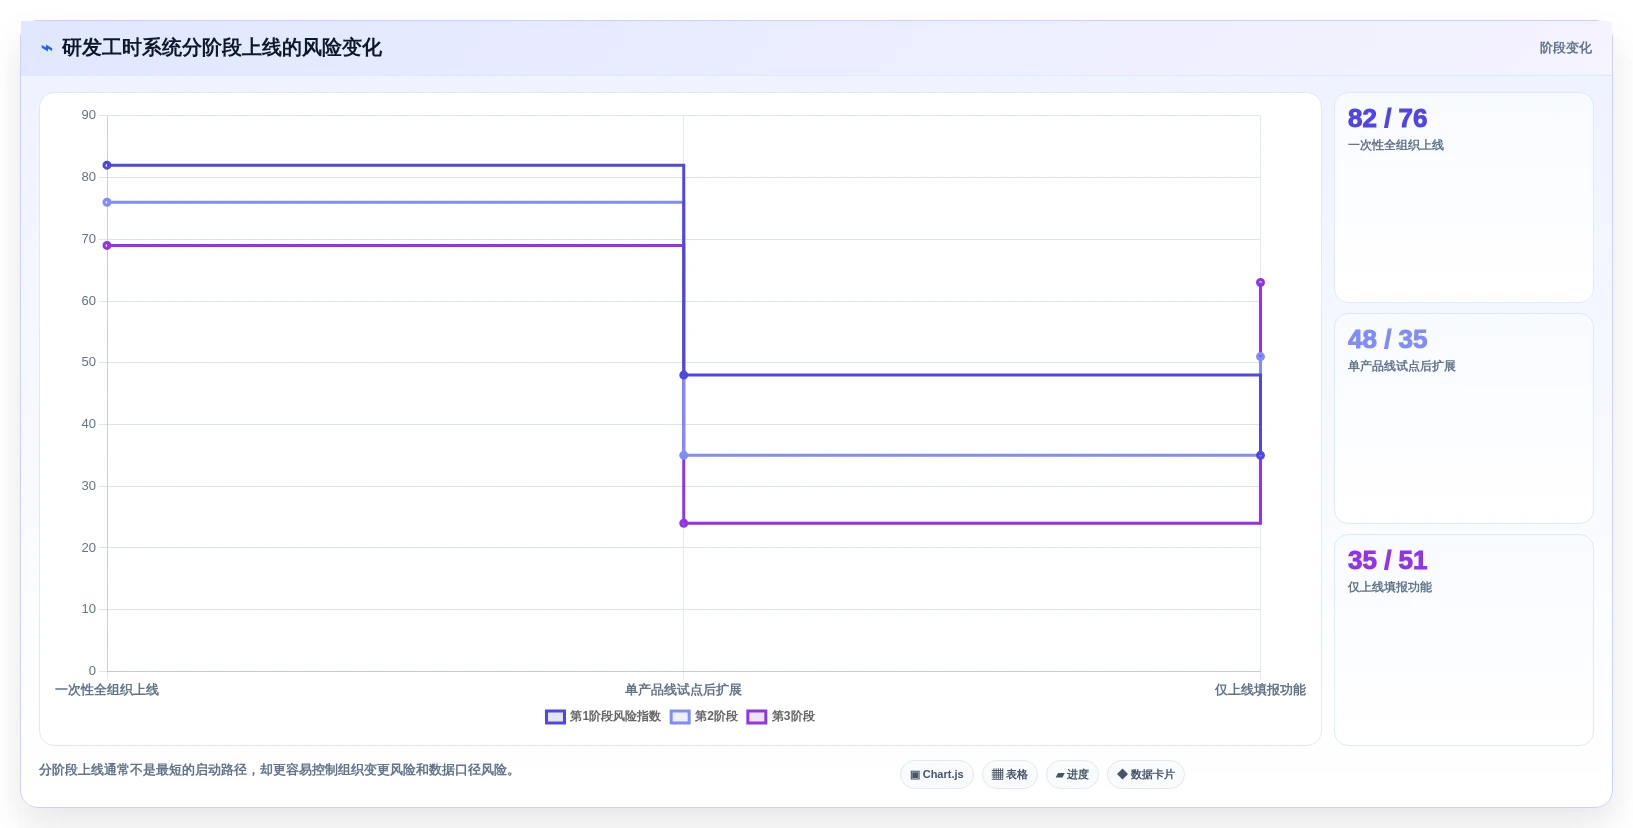Click the 第3阶段 data point at 24
Viewport: 1633px width, 828px height.
coord(684,523)
